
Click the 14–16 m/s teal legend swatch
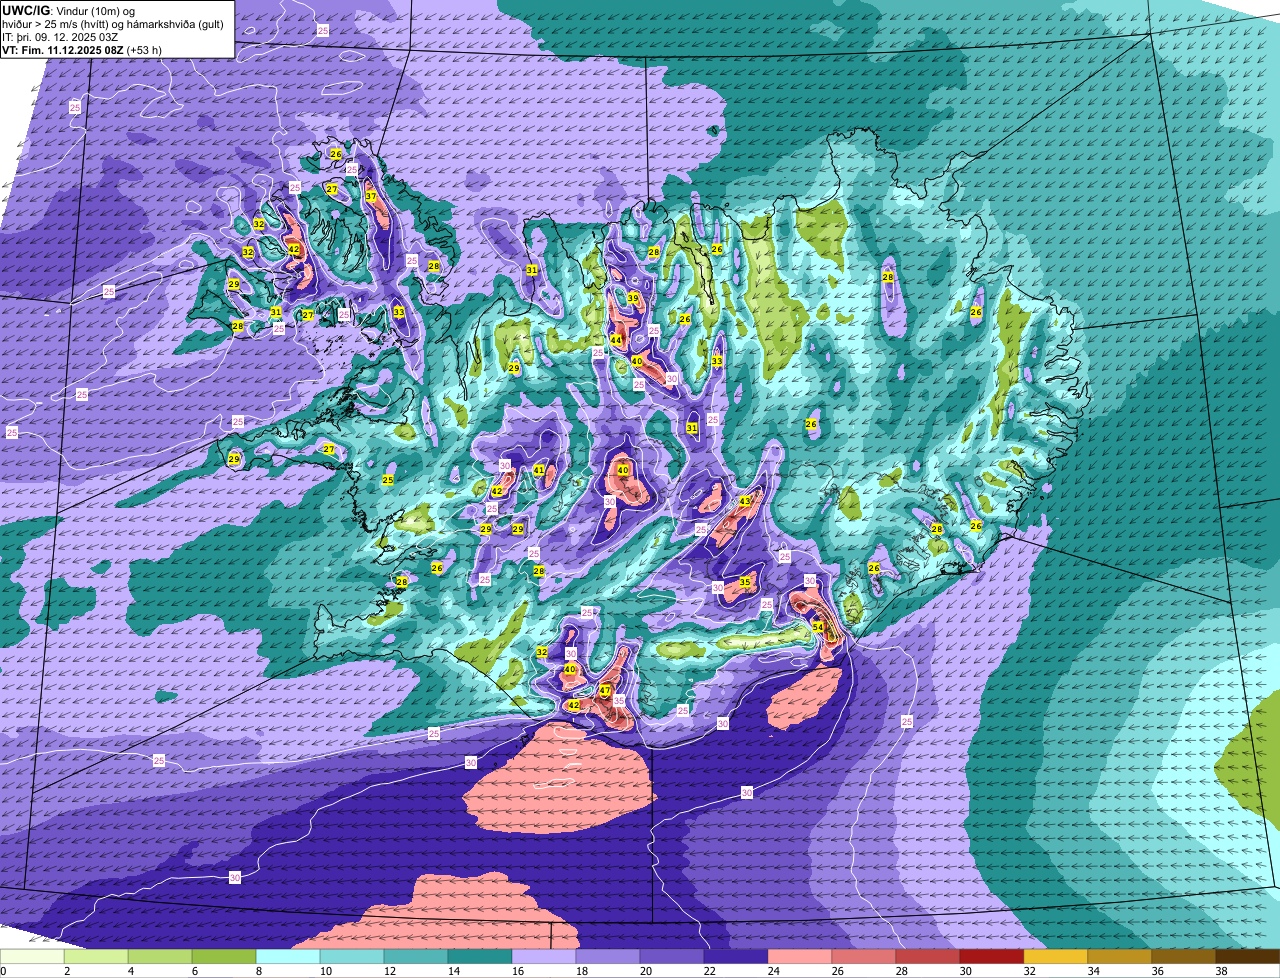click(481, 956)
